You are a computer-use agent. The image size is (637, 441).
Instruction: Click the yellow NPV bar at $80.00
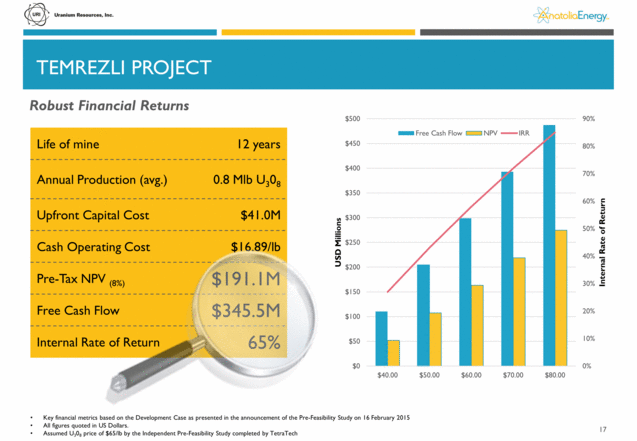coord(561,298)
